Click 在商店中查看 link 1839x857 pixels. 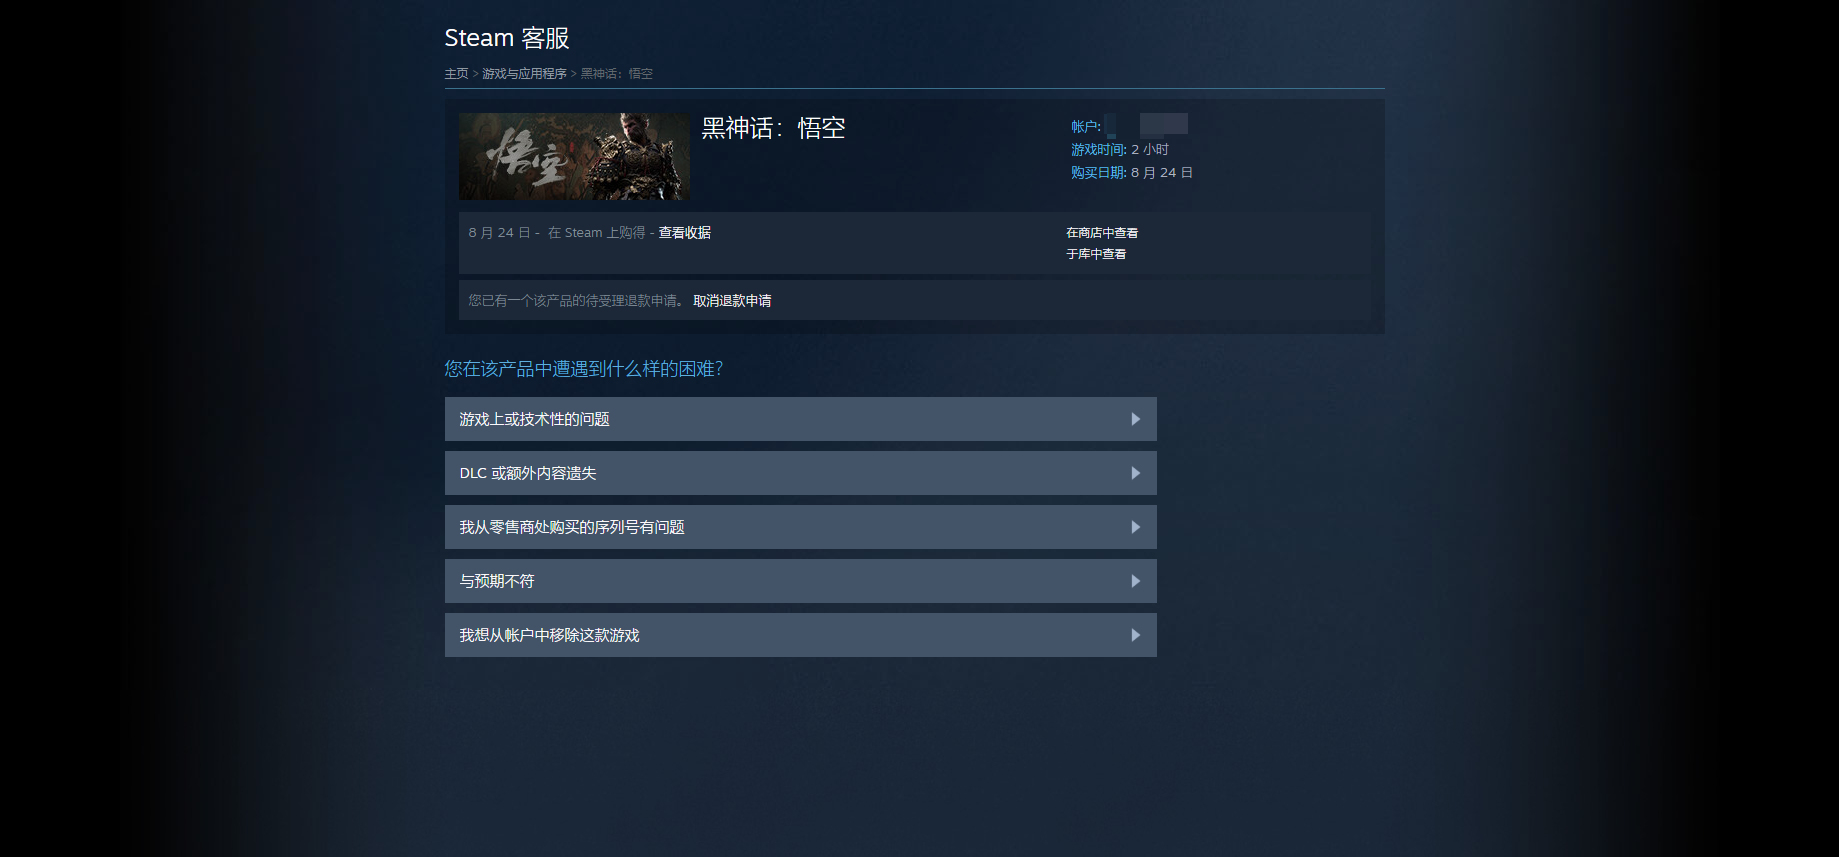(1101, 233)
